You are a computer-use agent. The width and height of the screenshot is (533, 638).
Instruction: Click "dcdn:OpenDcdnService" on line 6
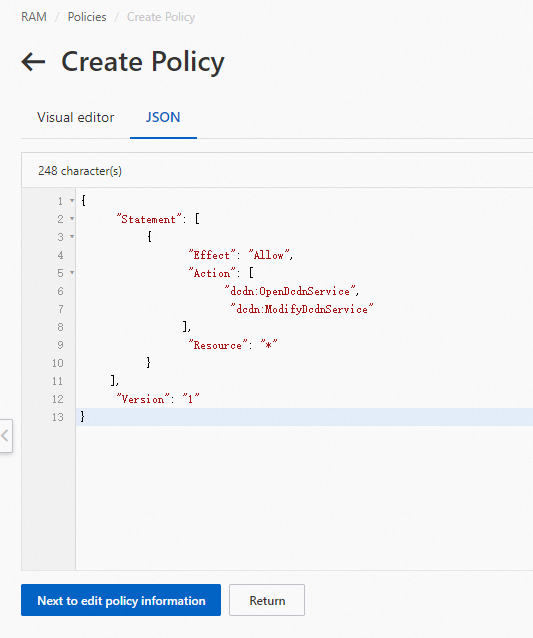pyautogui.click(x=290, y=291)
